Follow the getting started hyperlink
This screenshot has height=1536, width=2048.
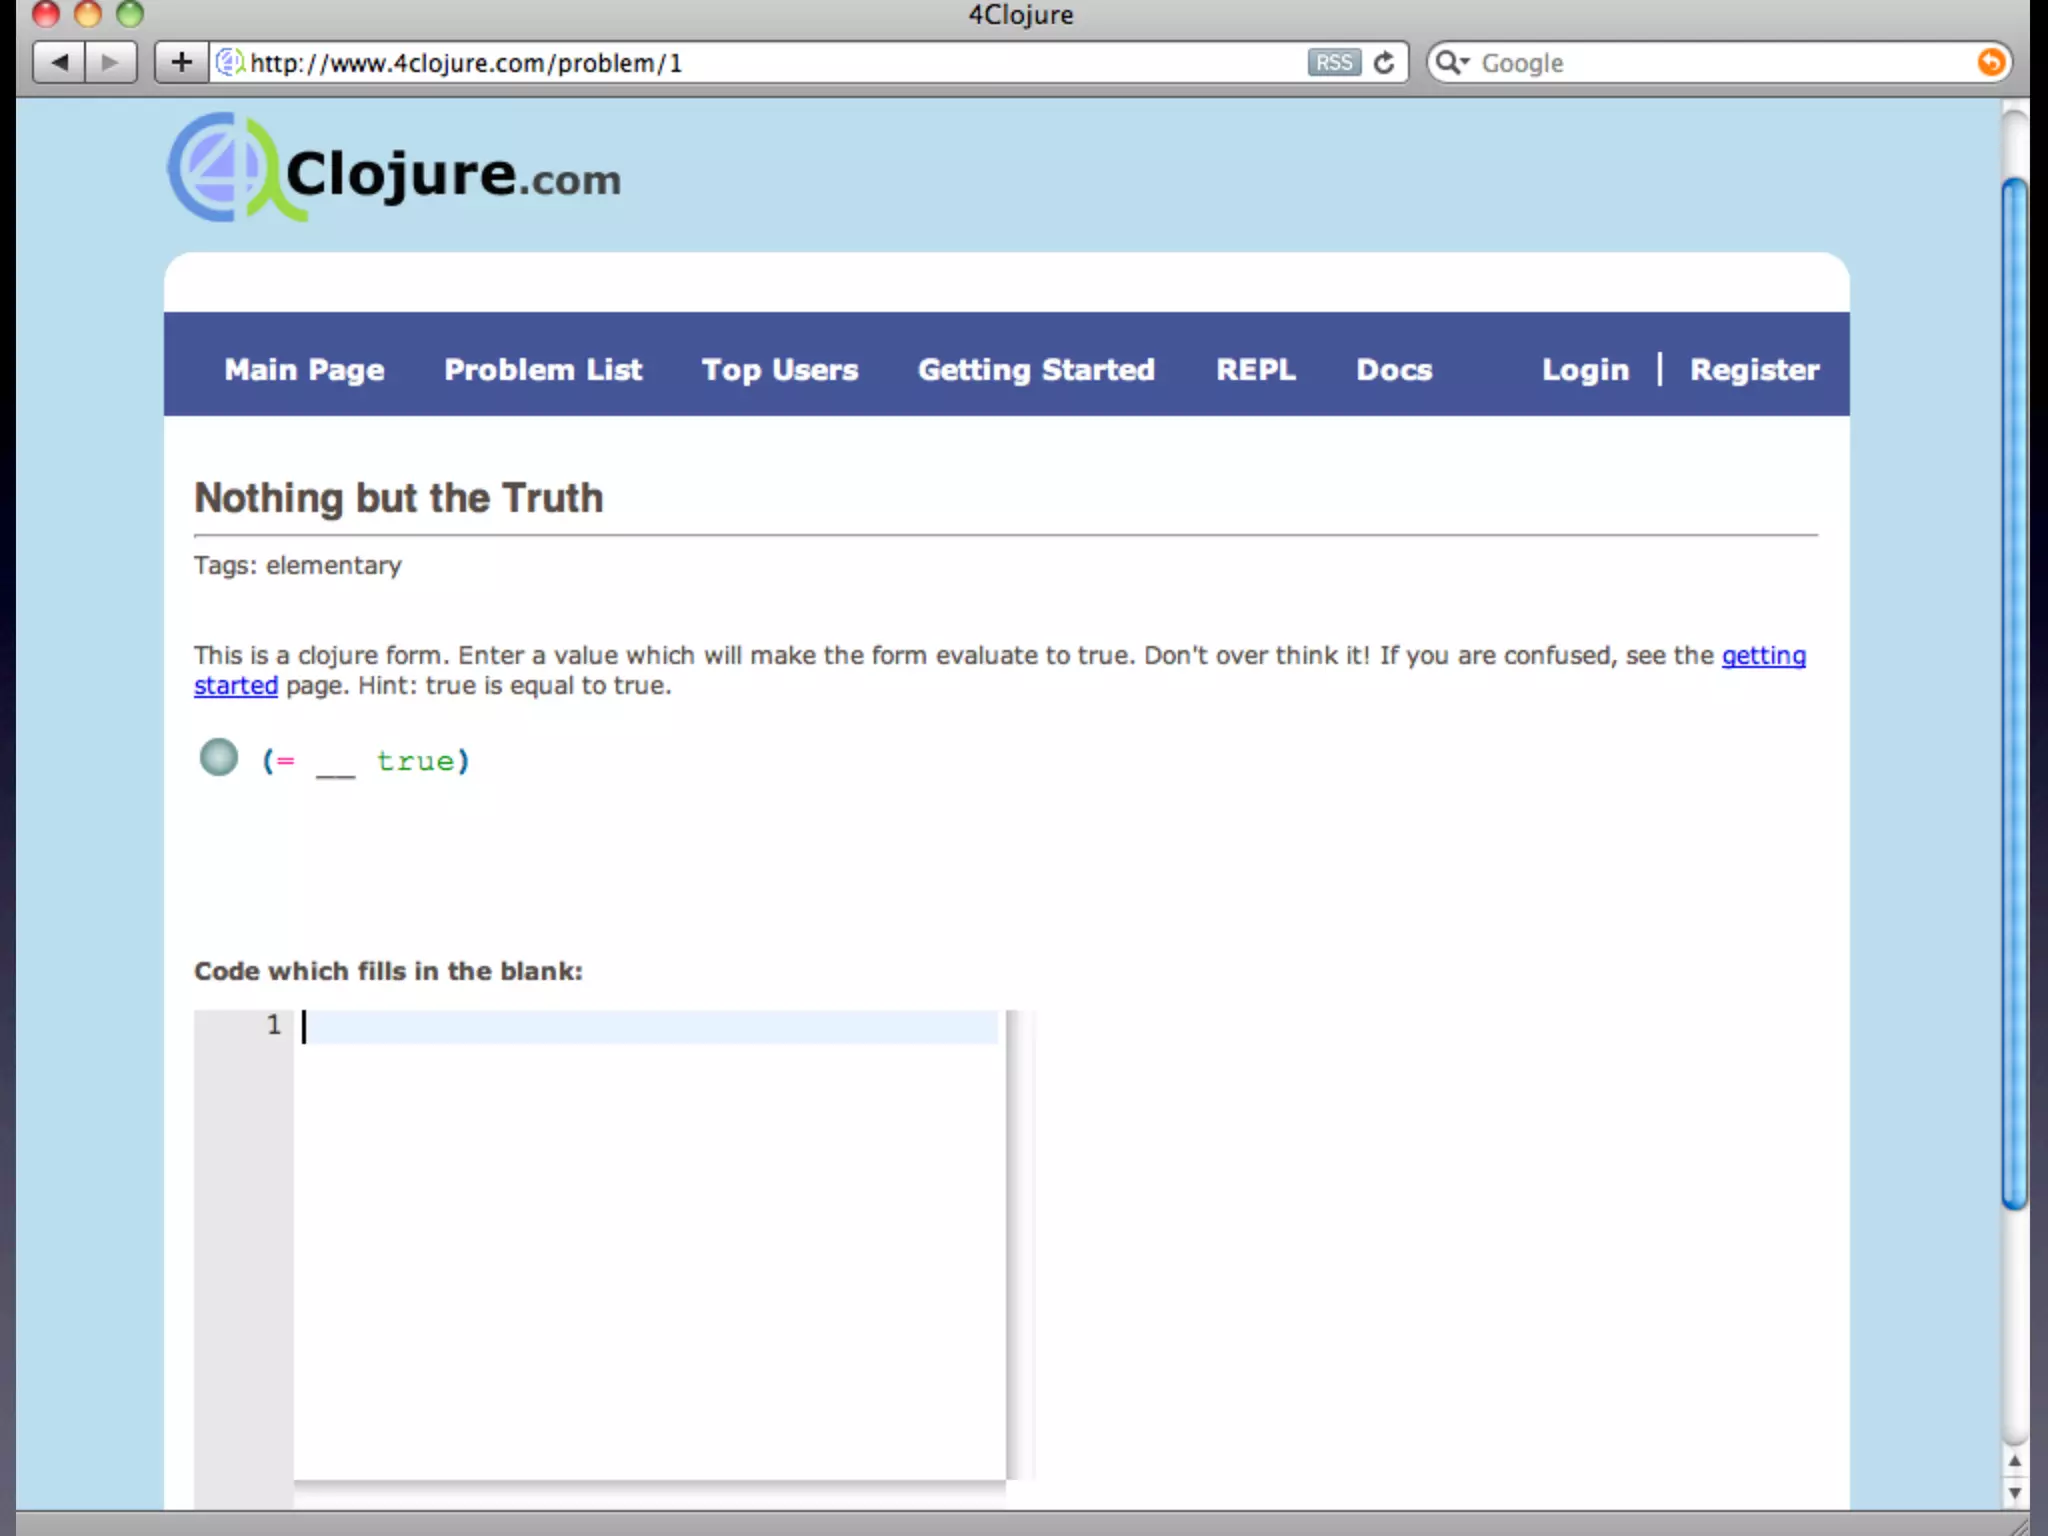tap(1763, 655)
